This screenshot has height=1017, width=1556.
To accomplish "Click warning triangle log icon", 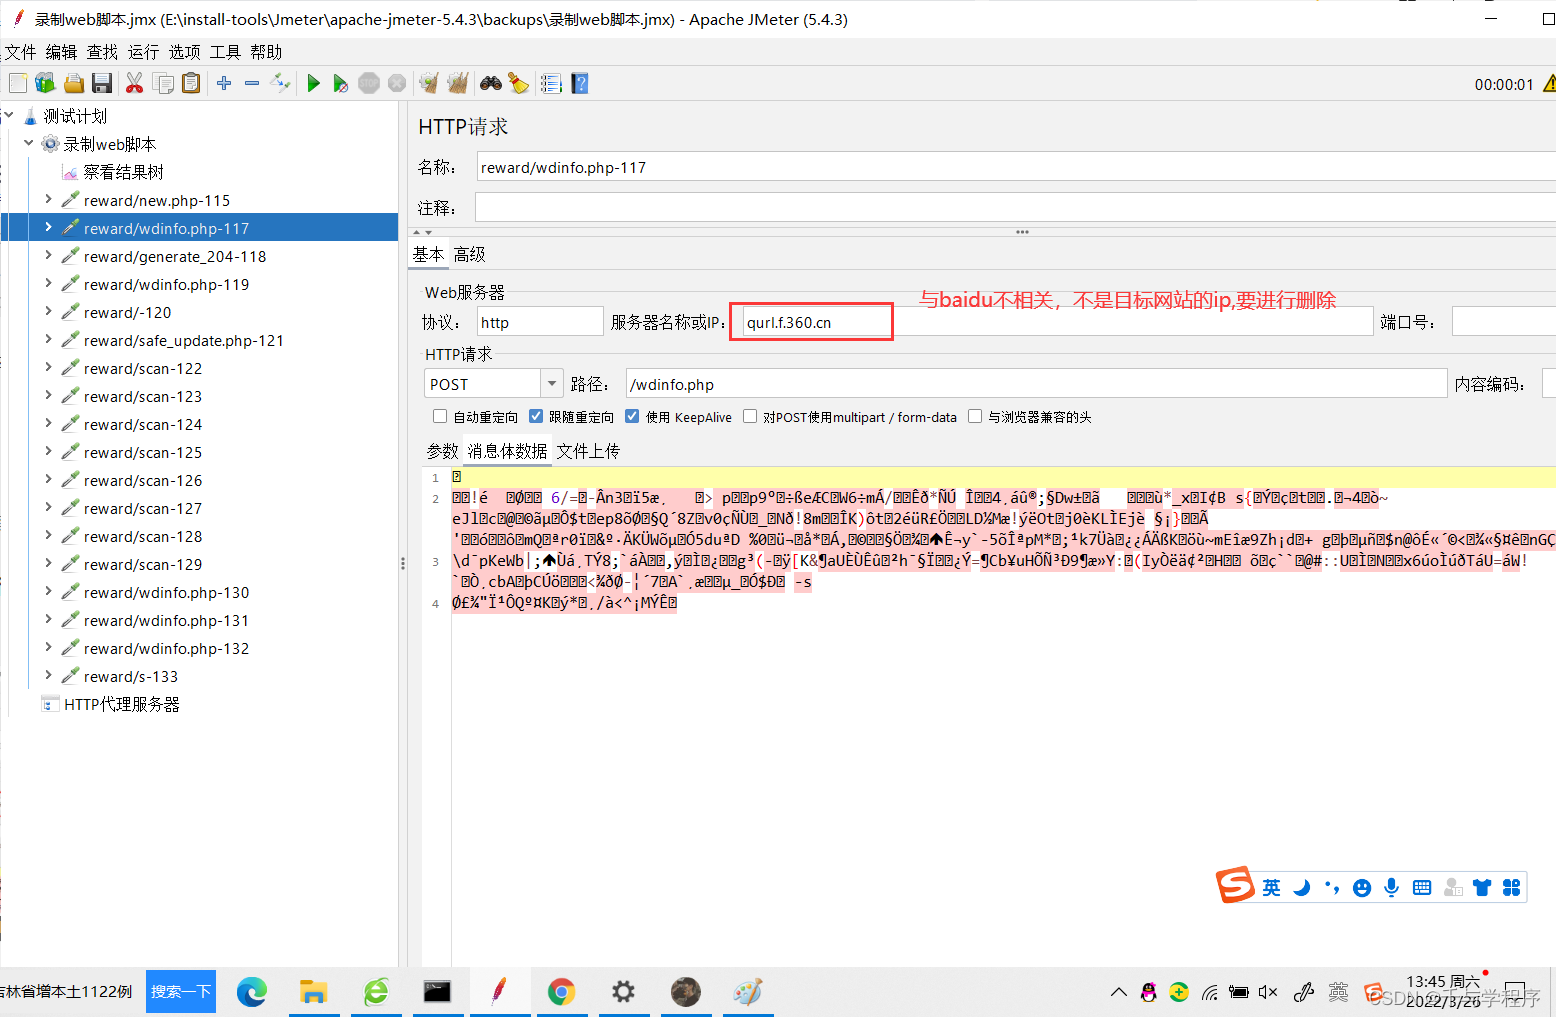I will tap(1549, 84).
